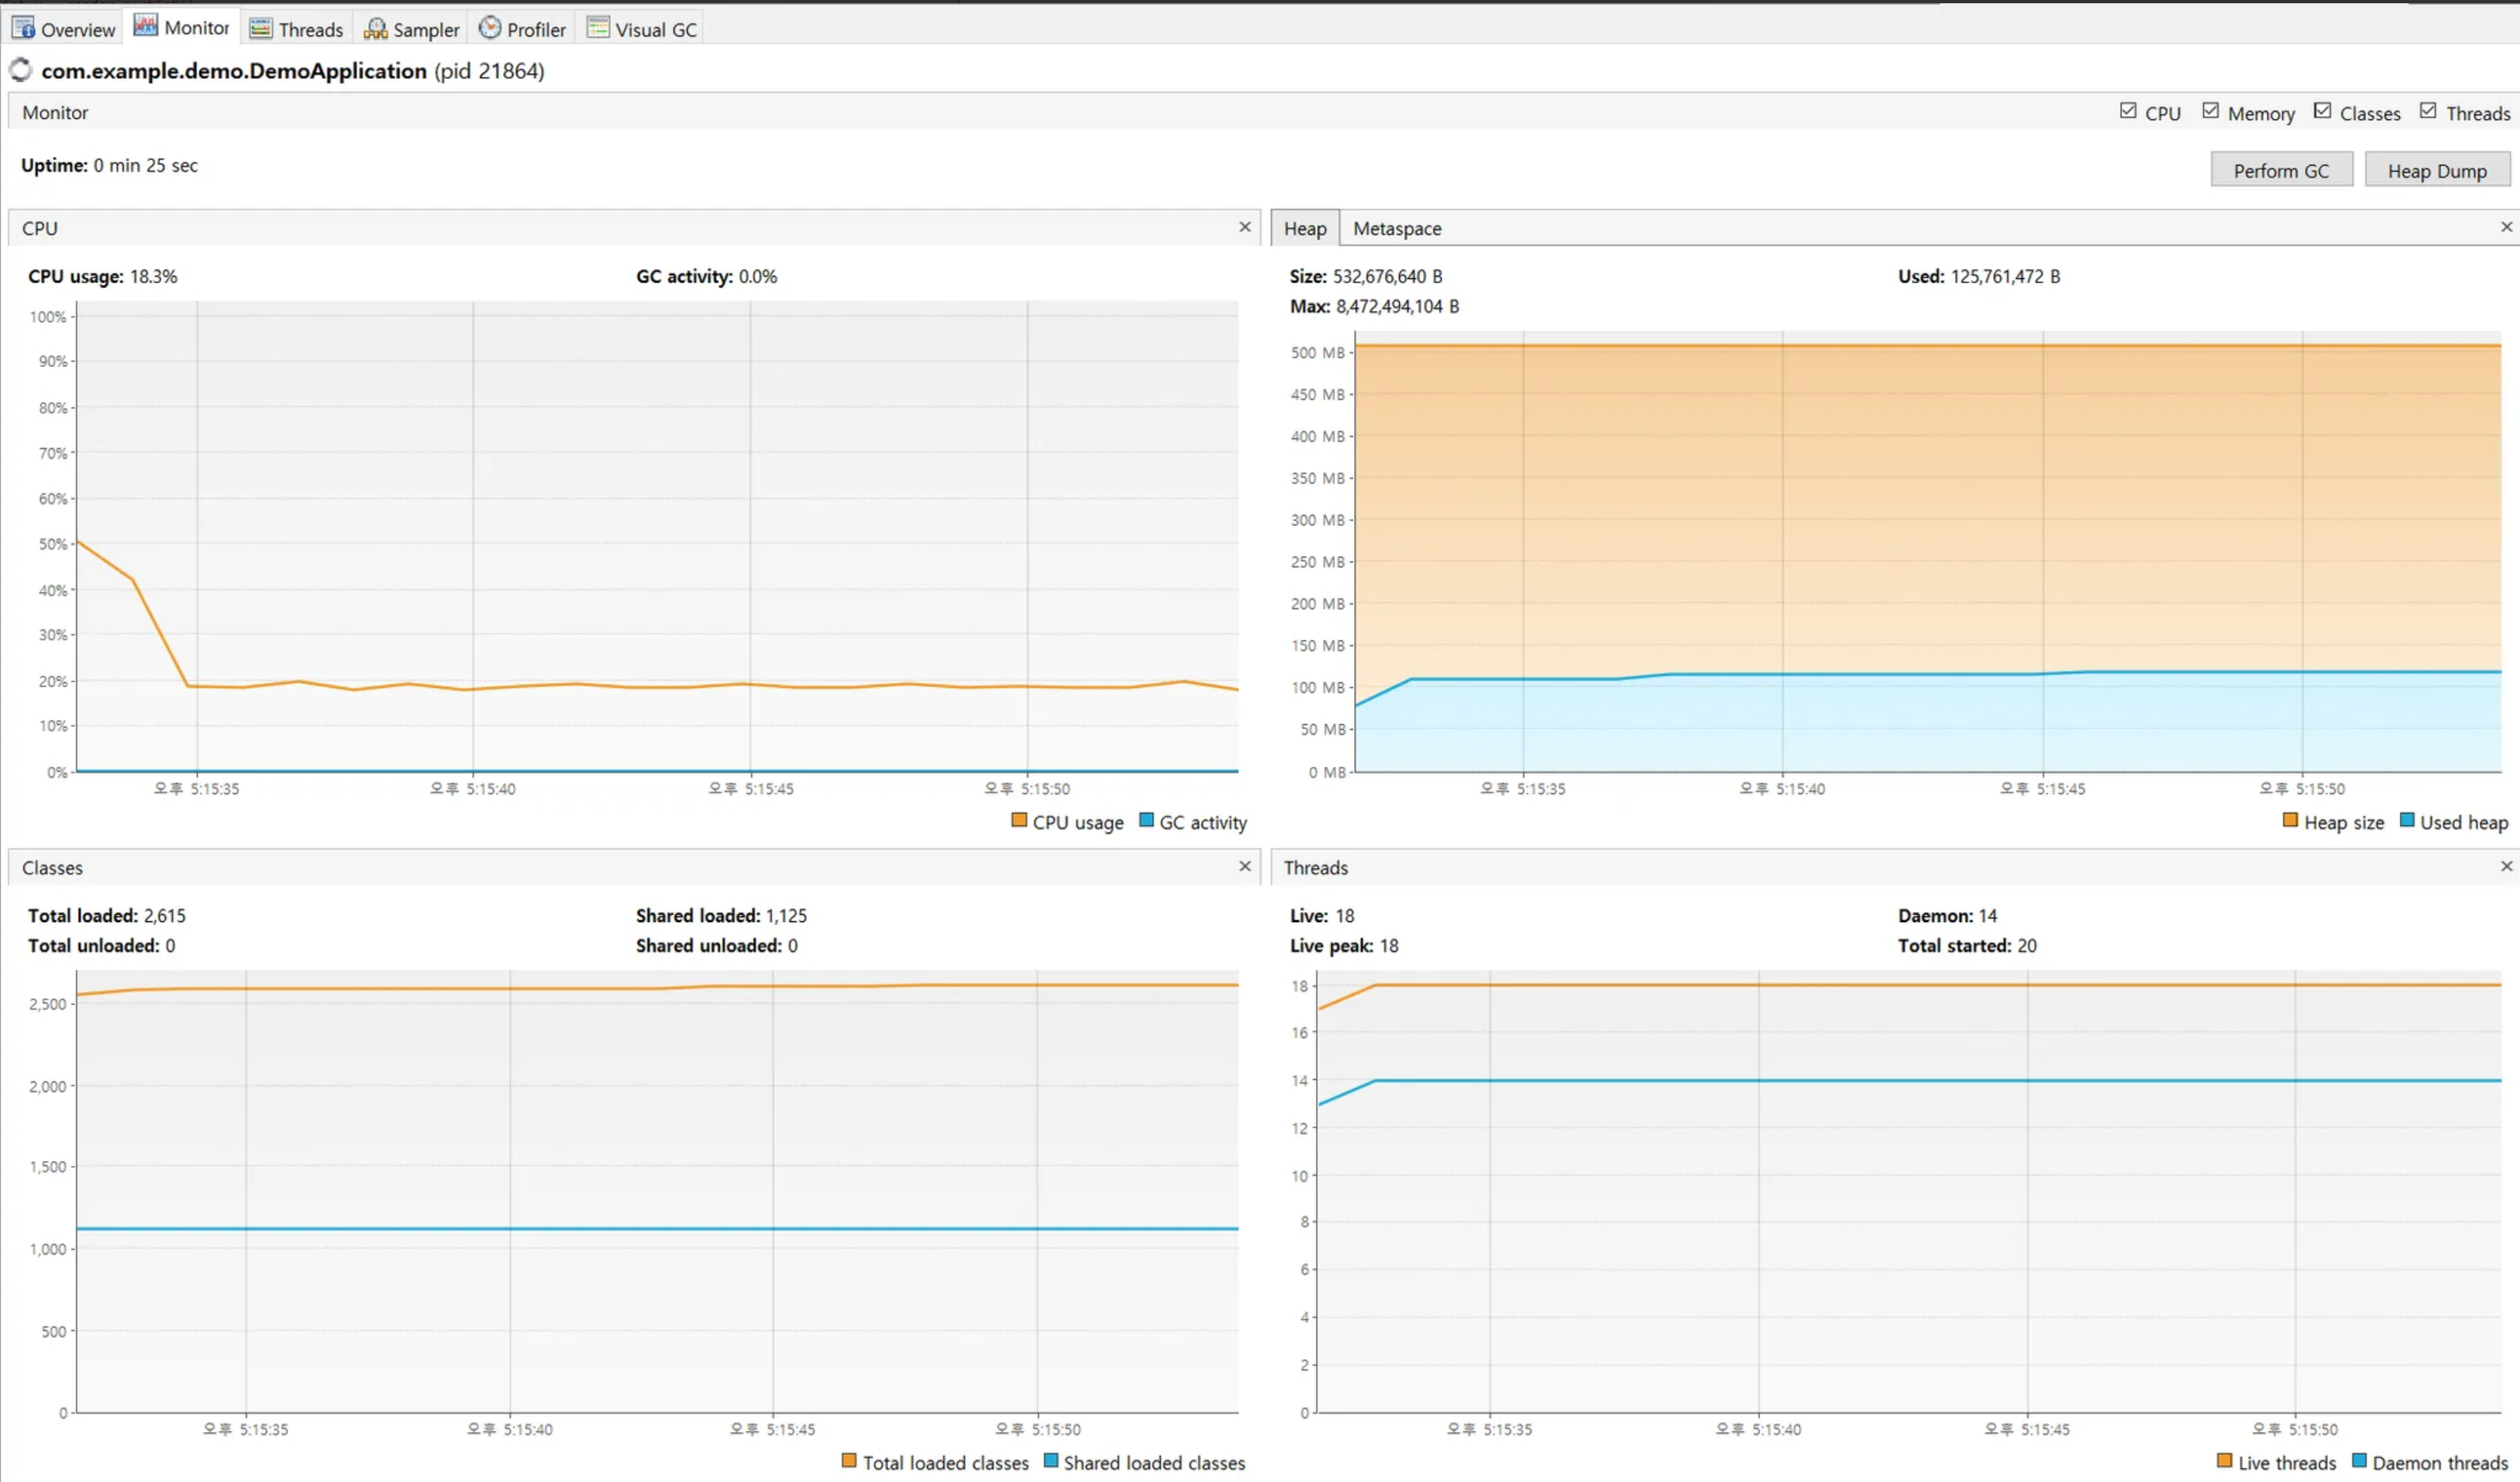Click the Threads tab icon

(260, 27)
